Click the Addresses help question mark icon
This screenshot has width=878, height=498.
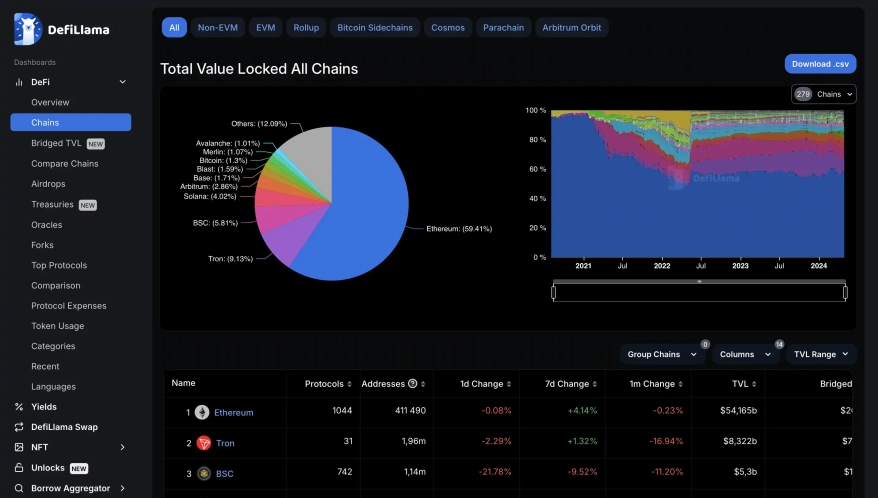413,384
